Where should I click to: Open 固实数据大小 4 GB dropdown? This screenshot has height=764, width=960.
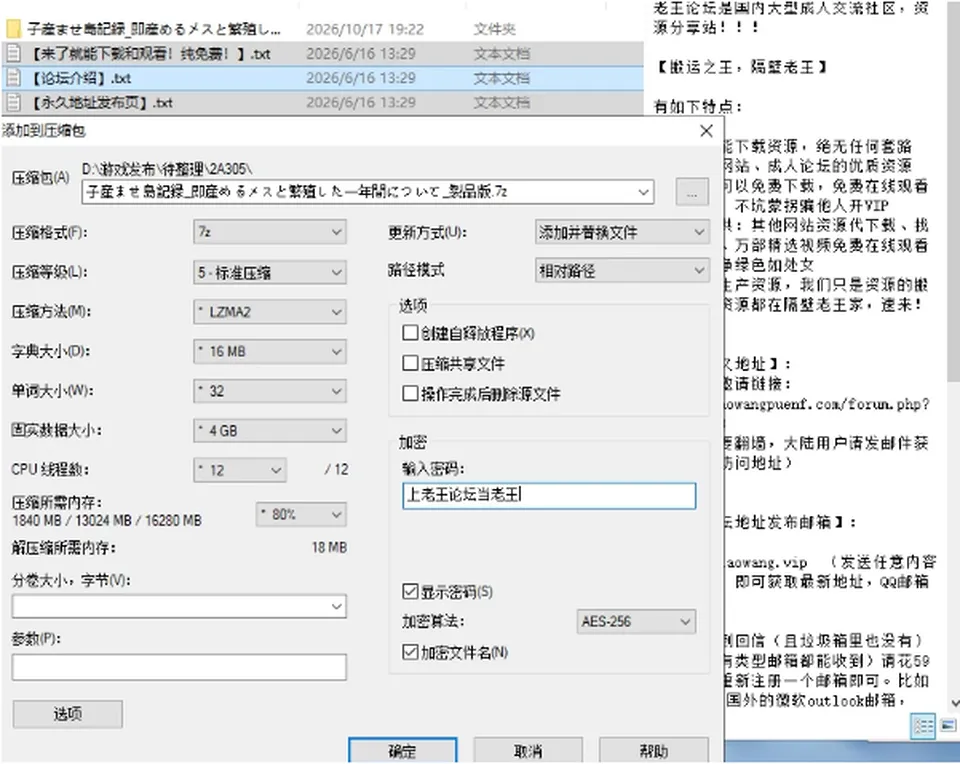[x=270, y=430]
